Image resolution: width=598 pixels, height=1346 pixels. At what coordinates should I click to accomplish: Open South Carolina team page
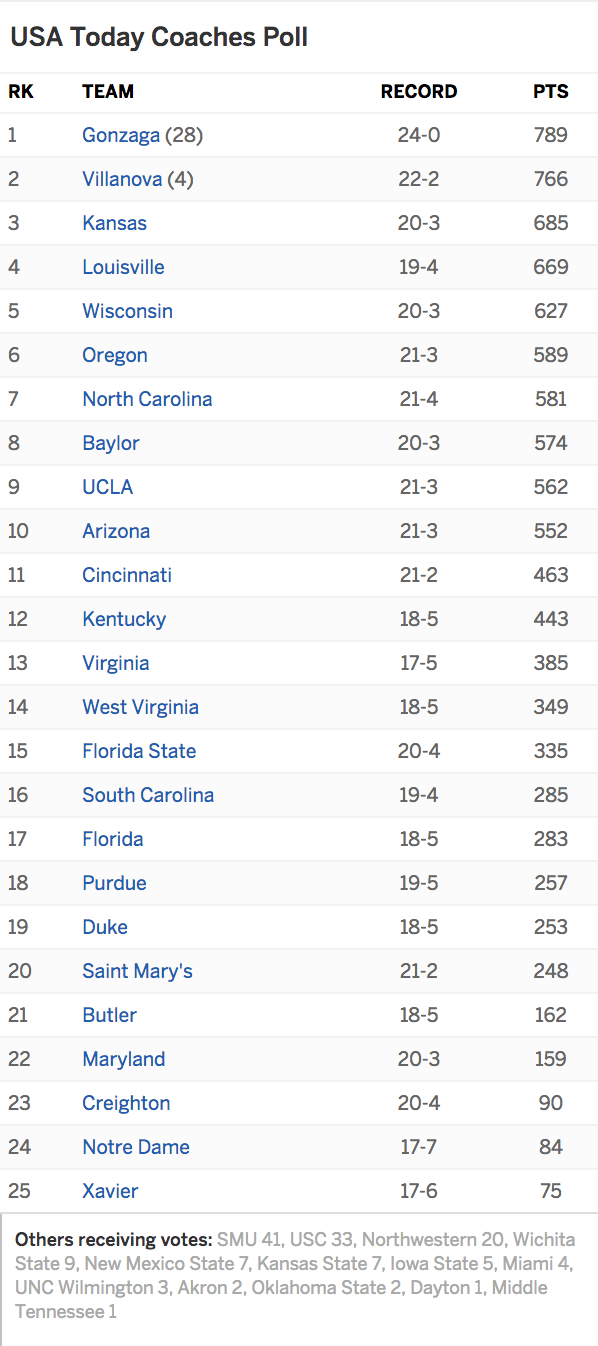(148, 795)
